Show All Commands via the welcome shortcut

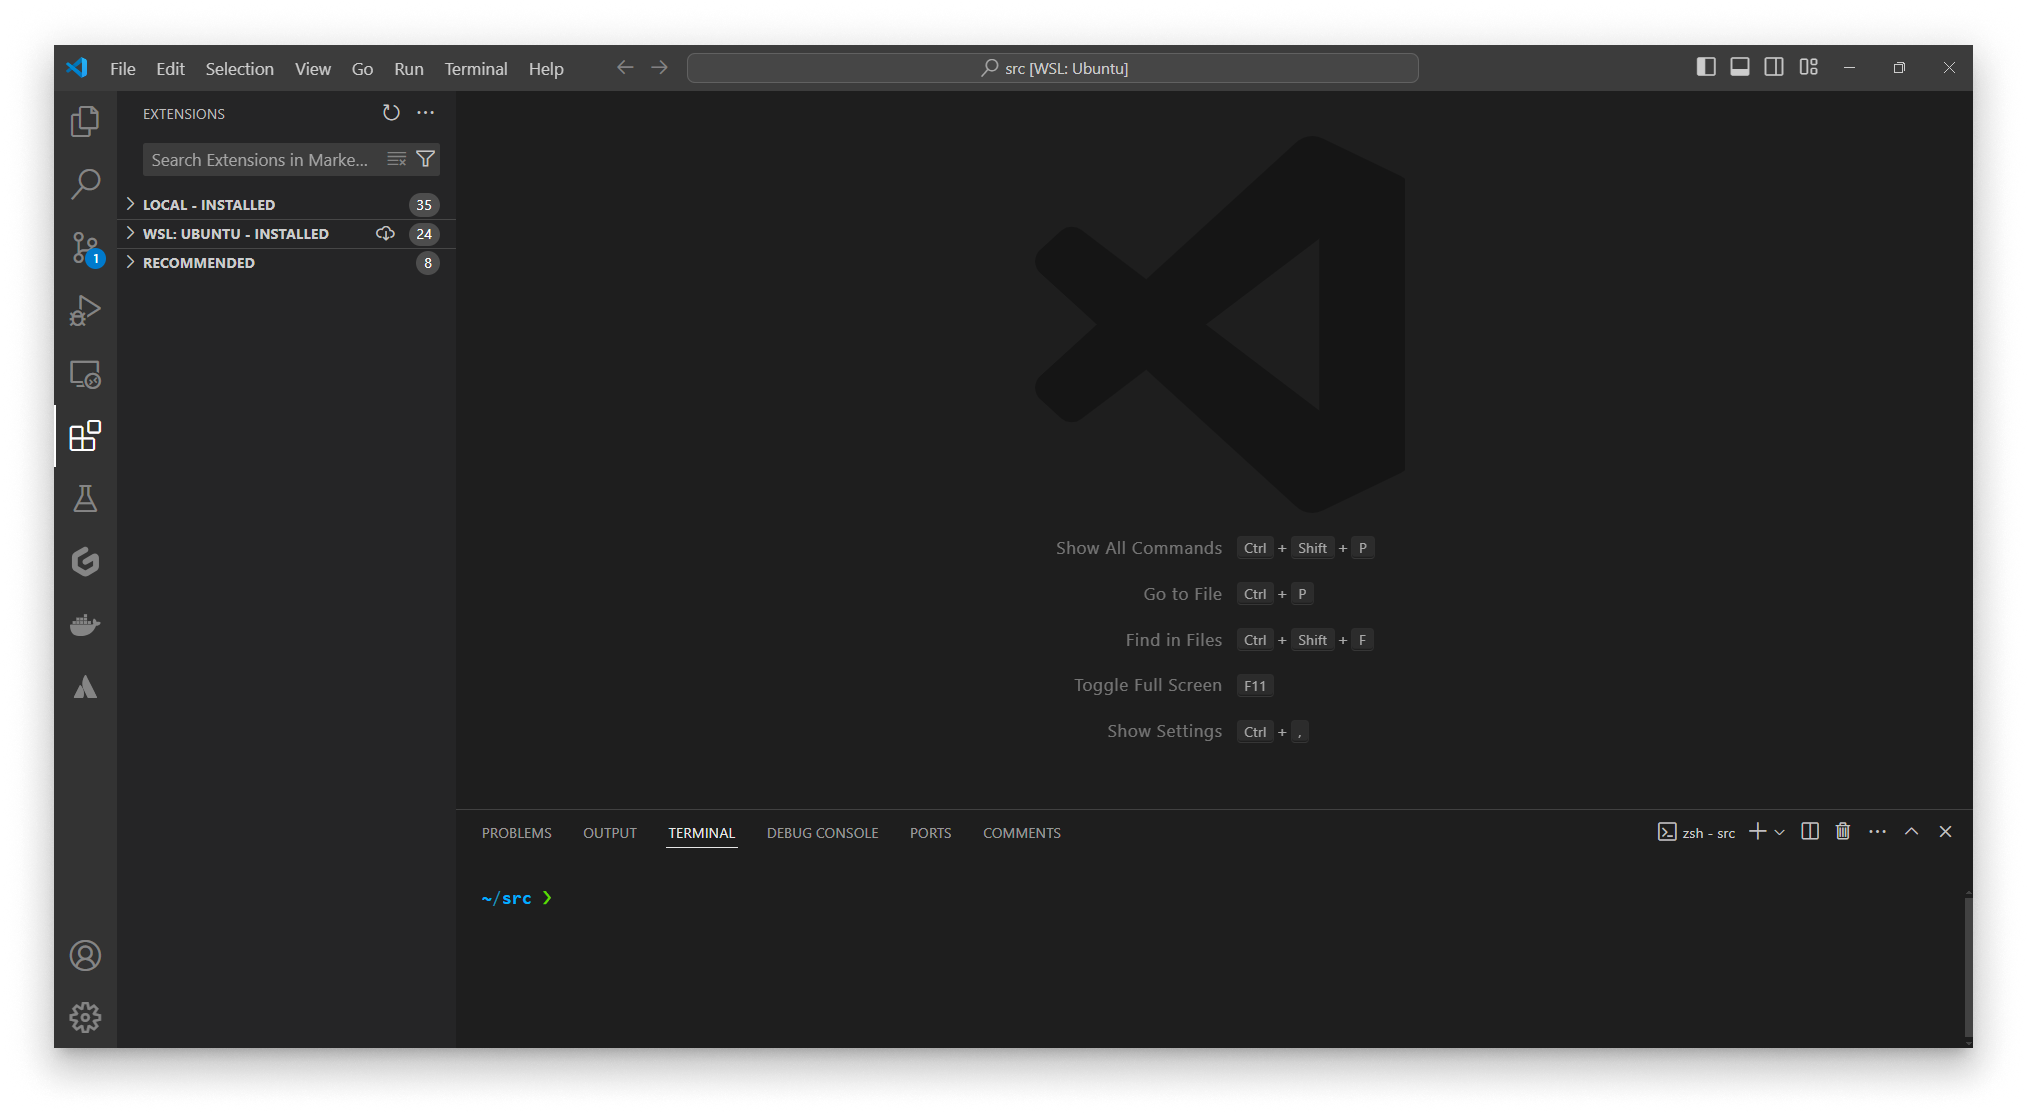1139,547
